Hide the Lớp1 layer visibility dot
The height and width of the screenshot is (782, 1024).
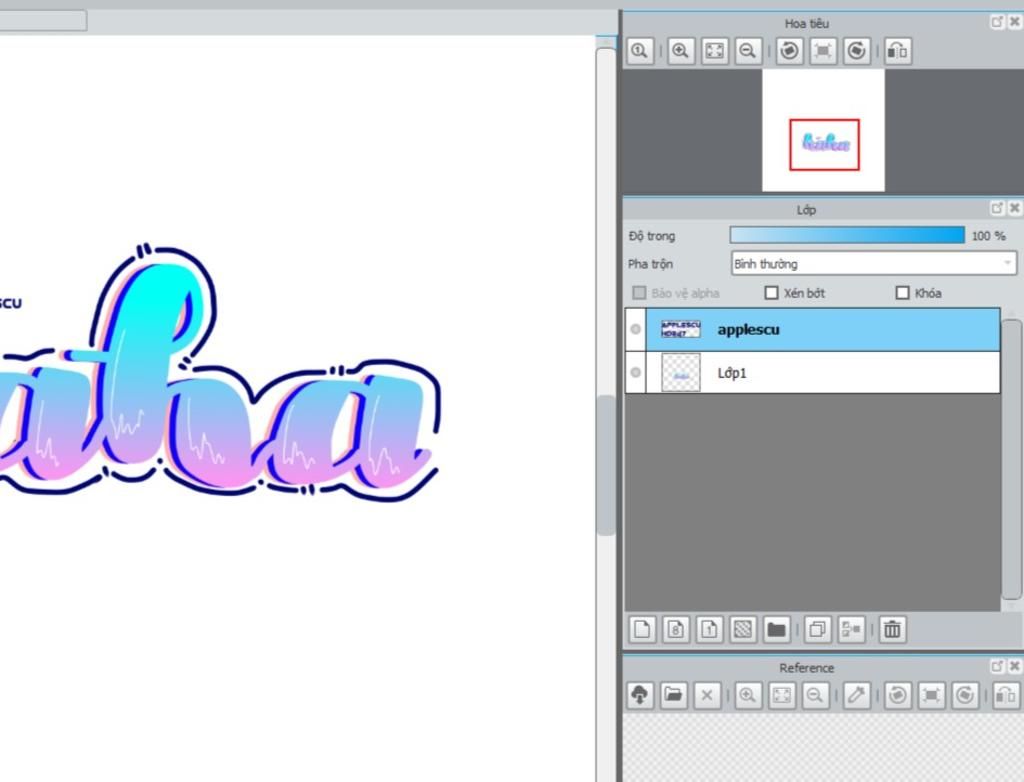635,372
